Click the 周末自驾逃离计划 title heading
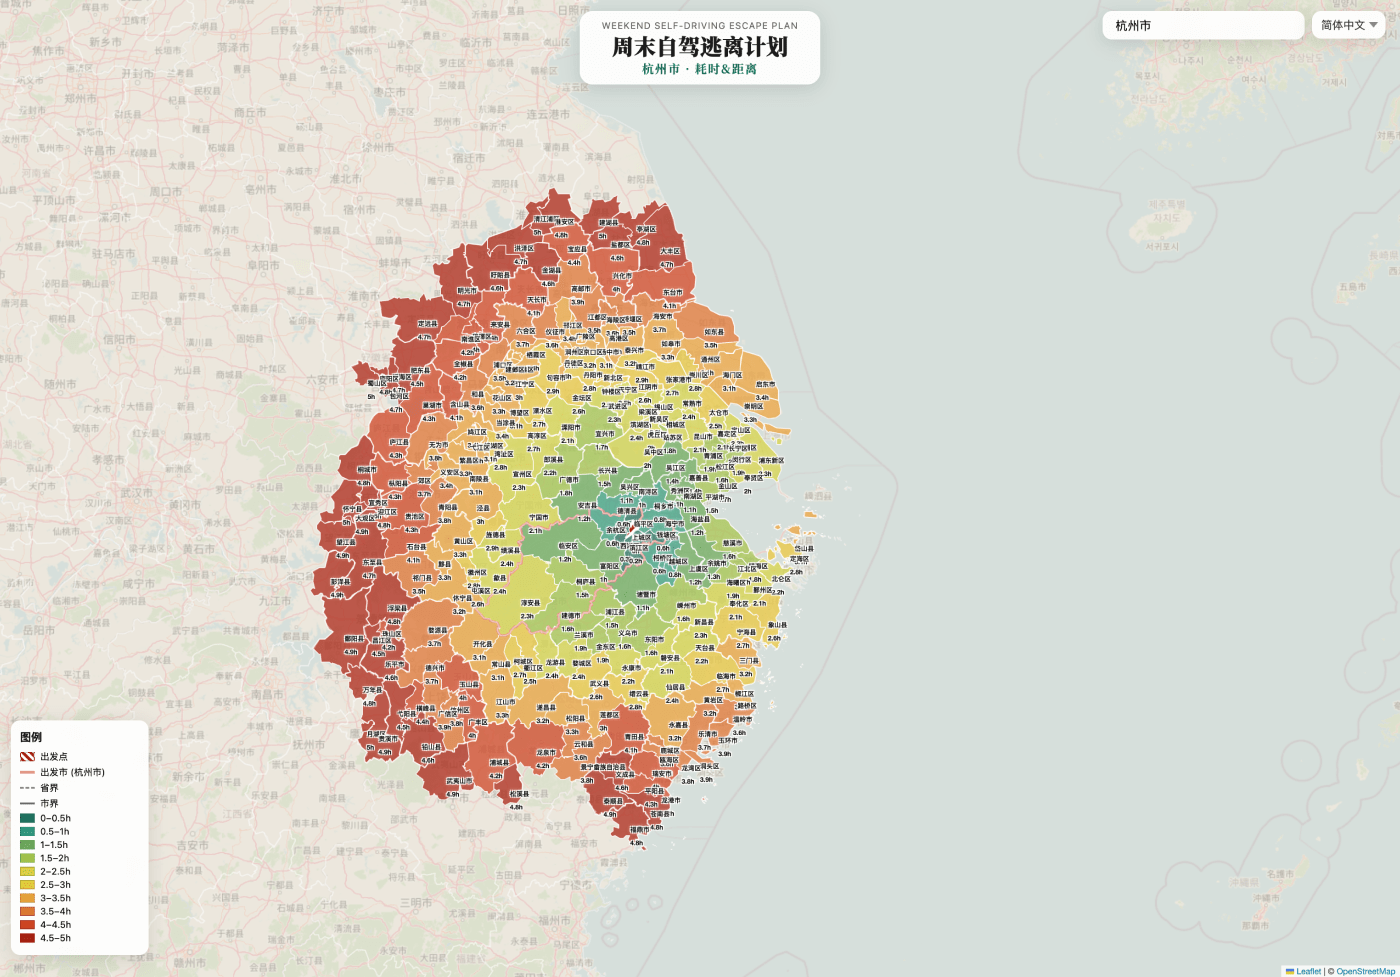The width and height of the screenshot is (1400, 977). click(x=699, y=47)
